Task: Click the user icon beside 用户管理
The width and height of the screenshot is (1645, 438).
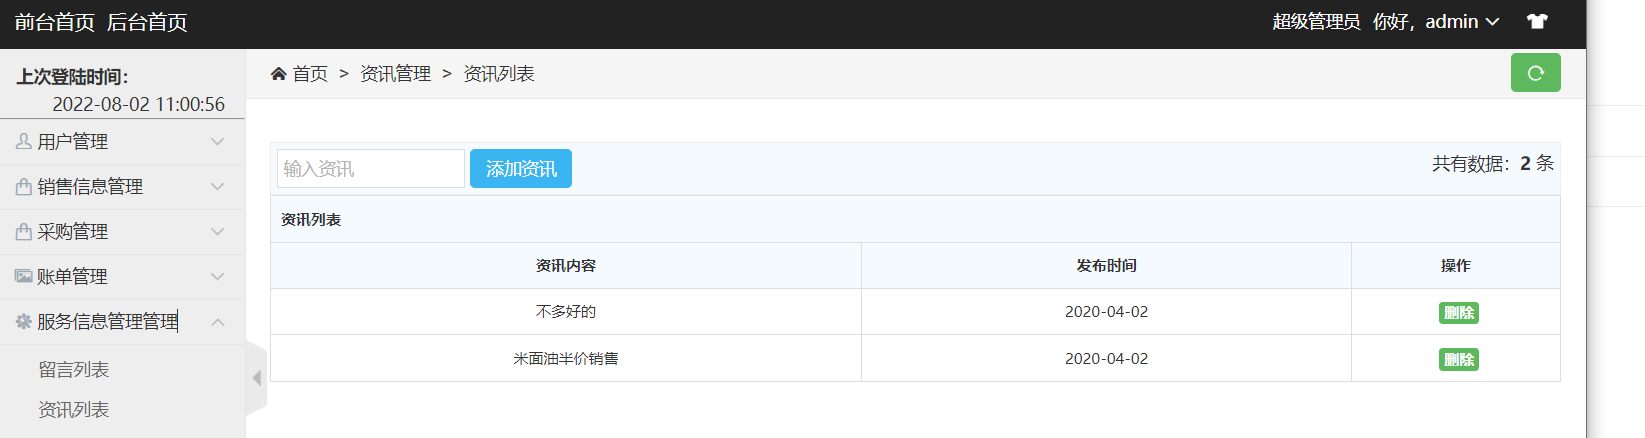Action: pyautogui.click(x=24, y=142)
